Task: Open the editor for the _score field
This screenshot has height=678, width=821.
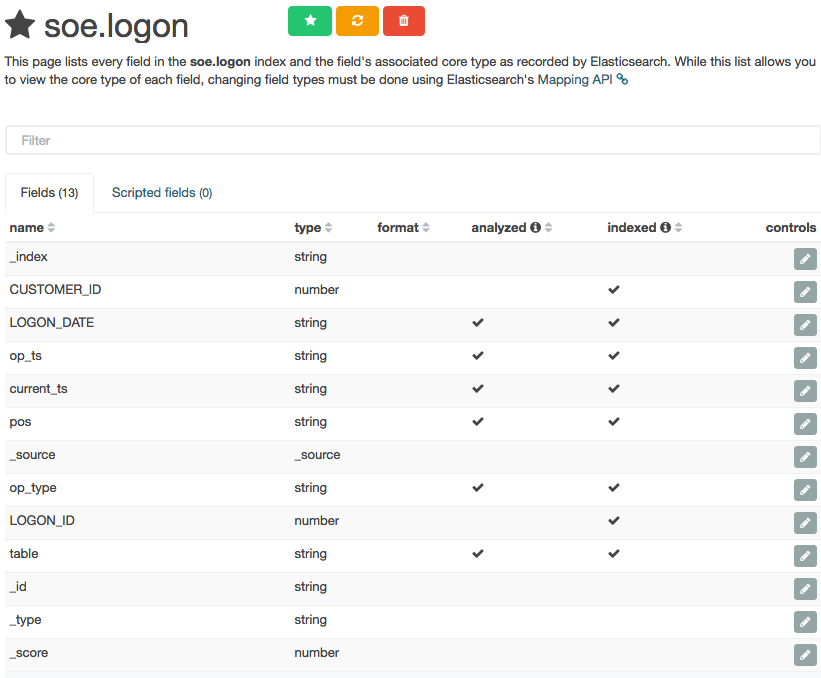Action: point(804,655)
